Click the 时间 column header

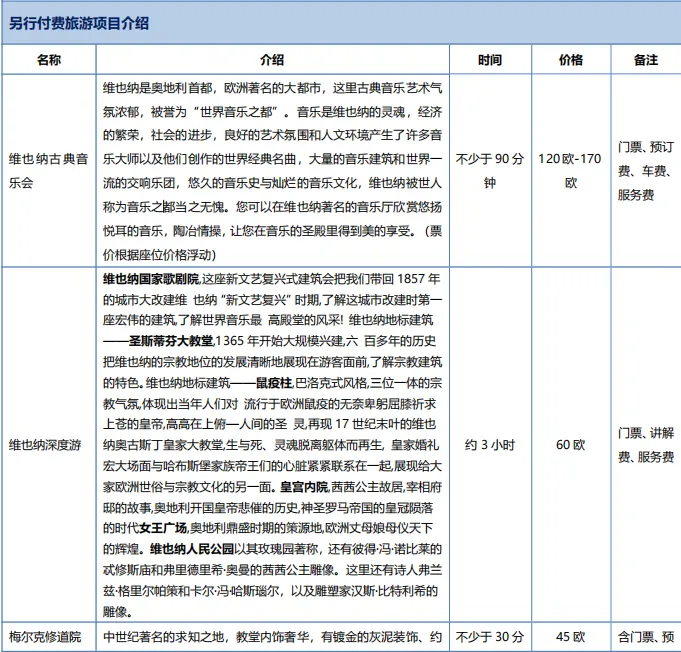tap(489, 60)
